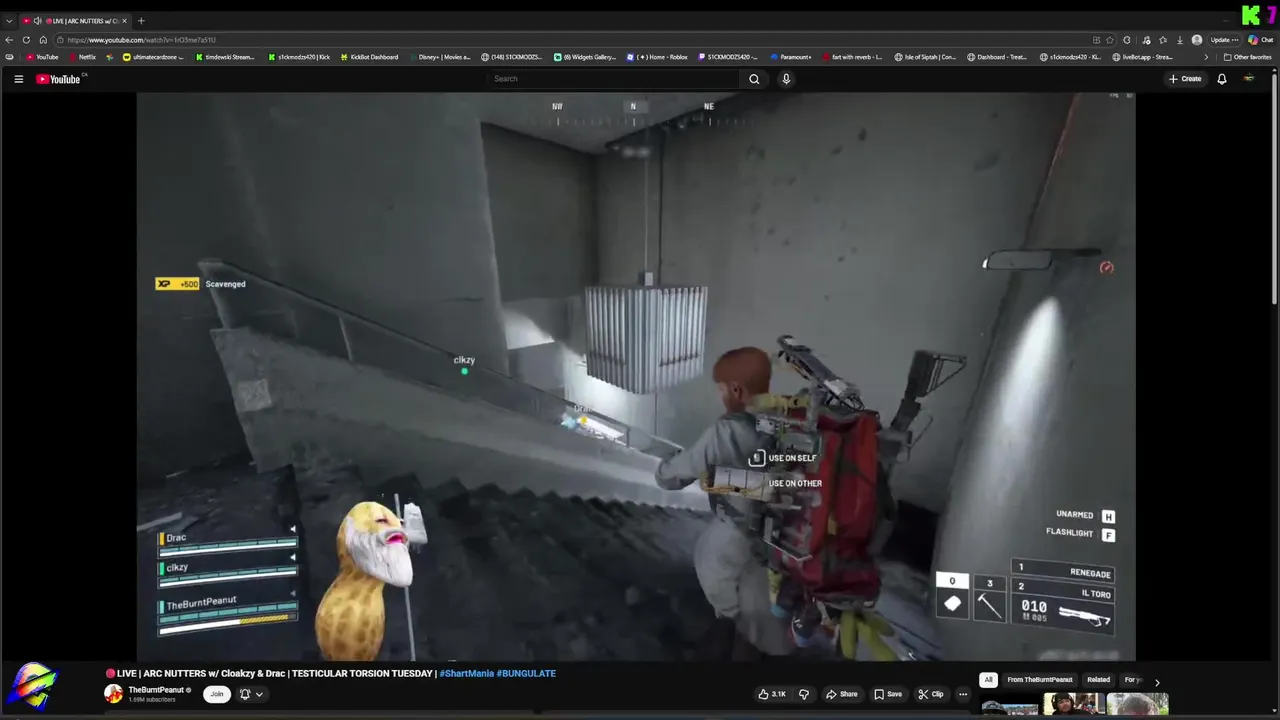This screenshot has height=720, width=1280.
Task: Add this page to favorites star icon
Action: coord(1109,40)
